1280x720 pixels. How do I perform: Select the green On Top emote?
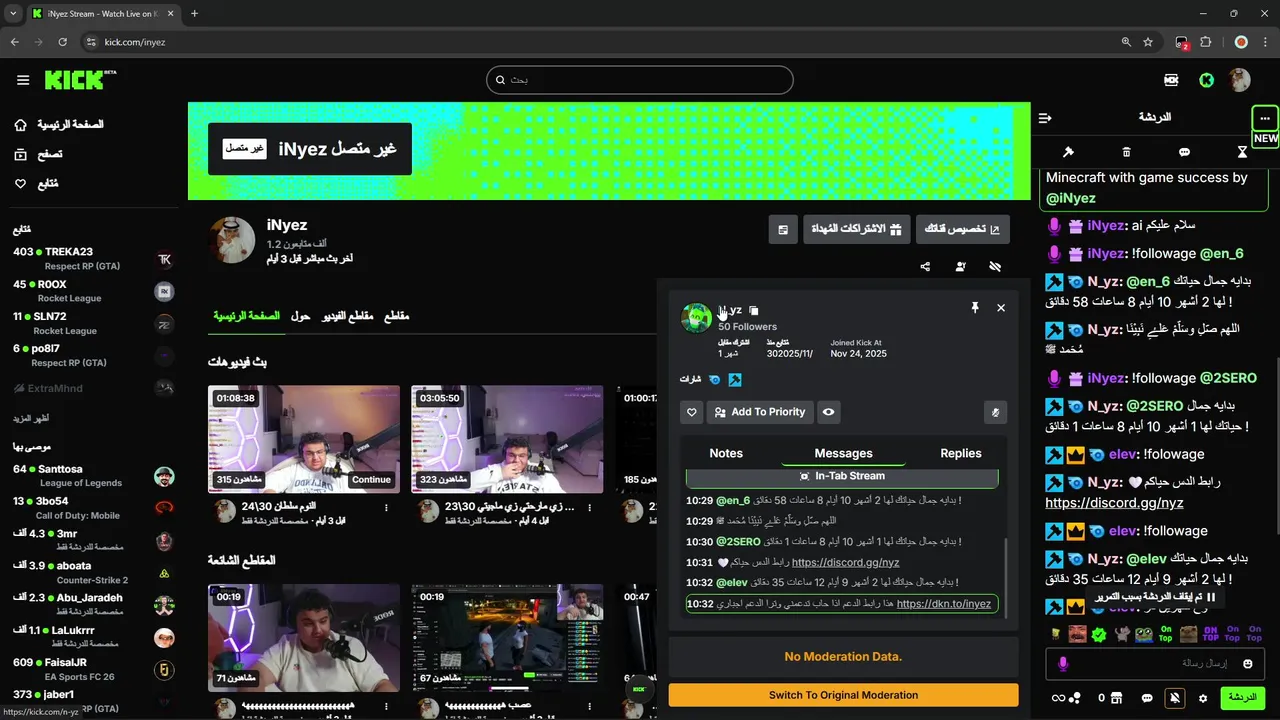click(1166, 634)
